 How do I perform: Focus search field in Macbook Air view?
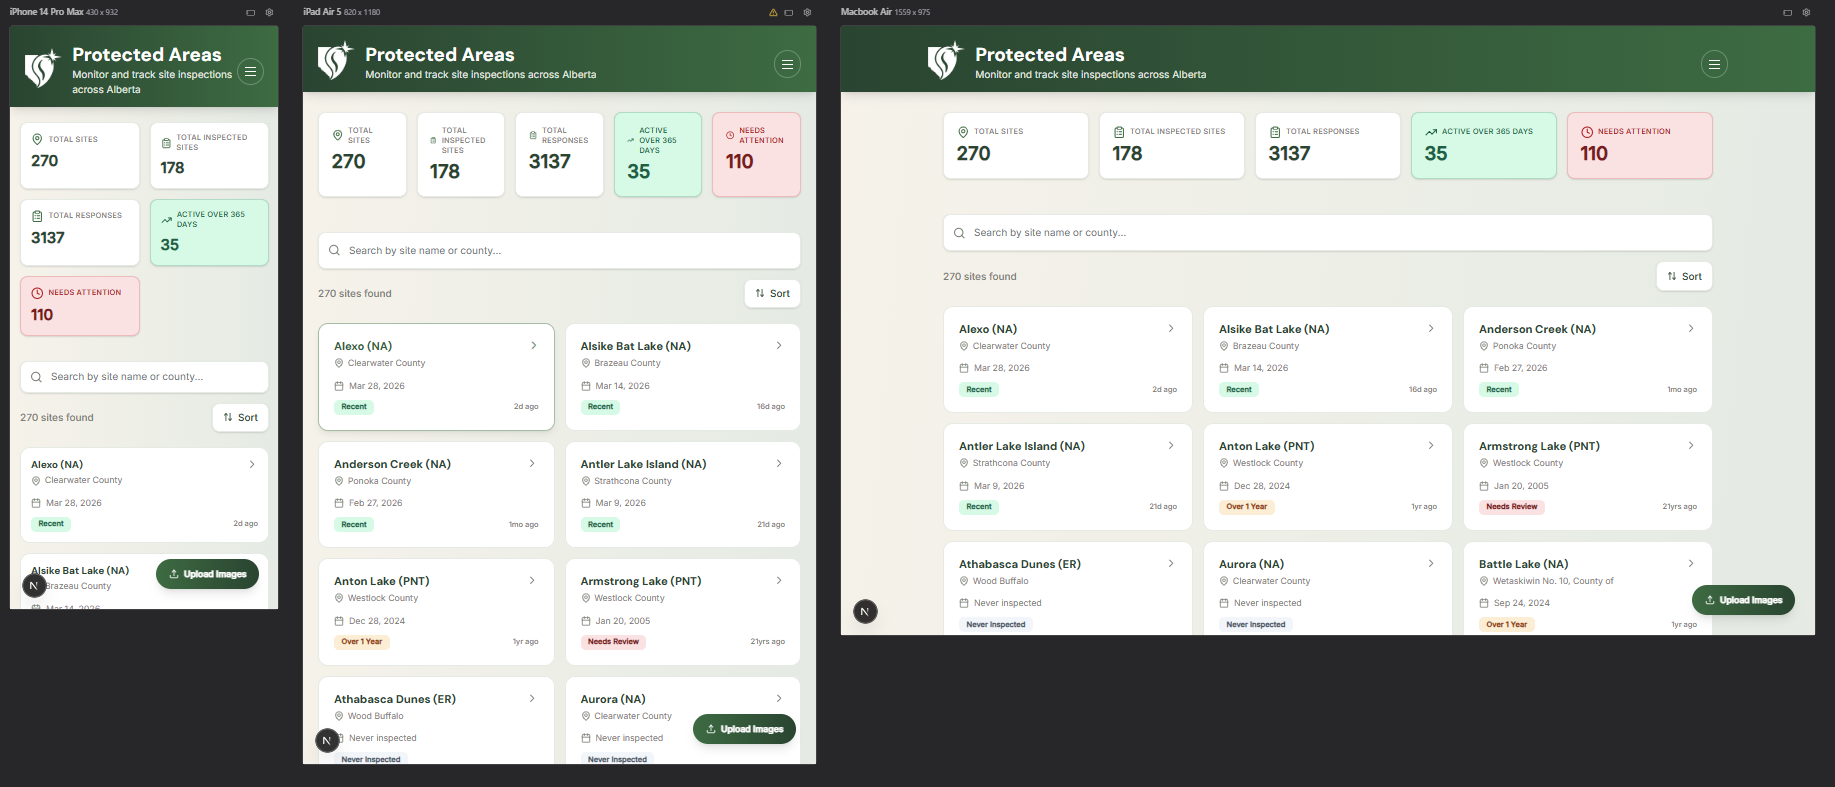point(1328,233)
